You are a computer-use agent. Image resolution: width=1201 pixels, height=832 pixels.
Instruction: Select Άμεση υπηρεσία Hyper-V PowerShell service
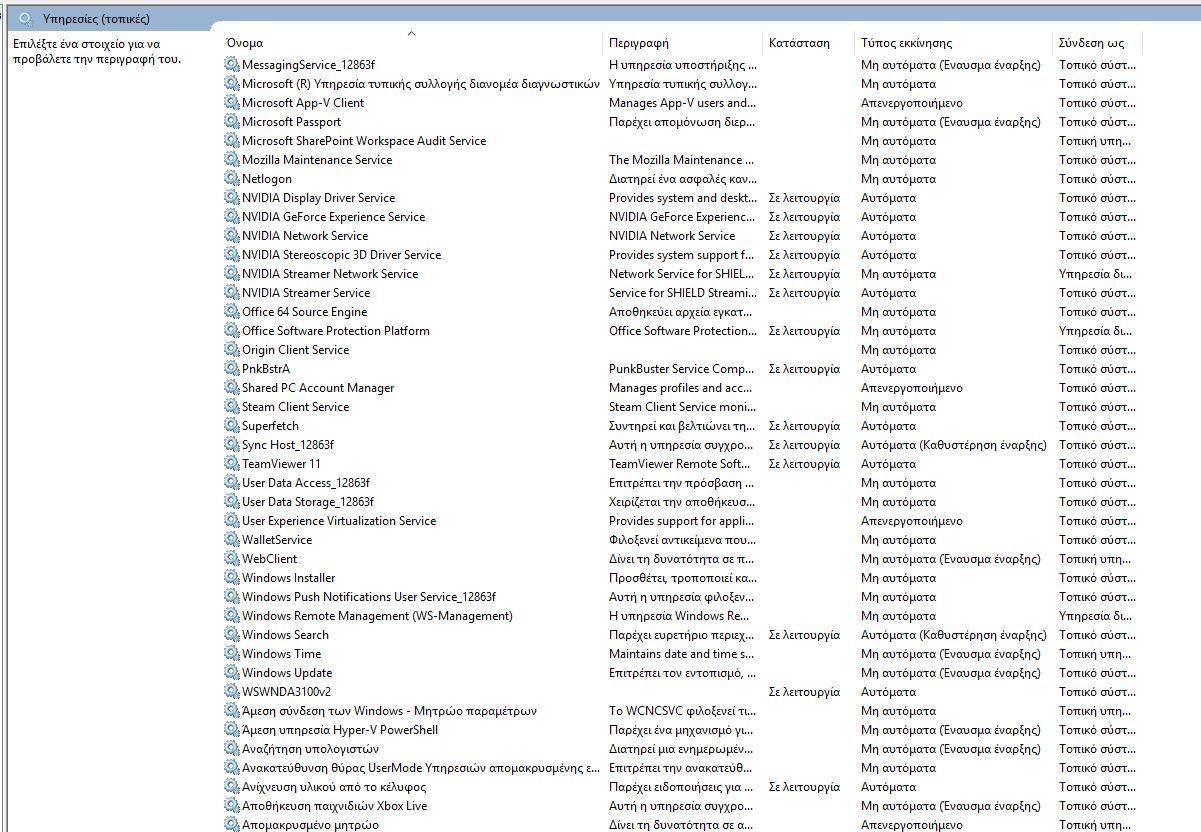pyautogui.click(x=682, y=730)
